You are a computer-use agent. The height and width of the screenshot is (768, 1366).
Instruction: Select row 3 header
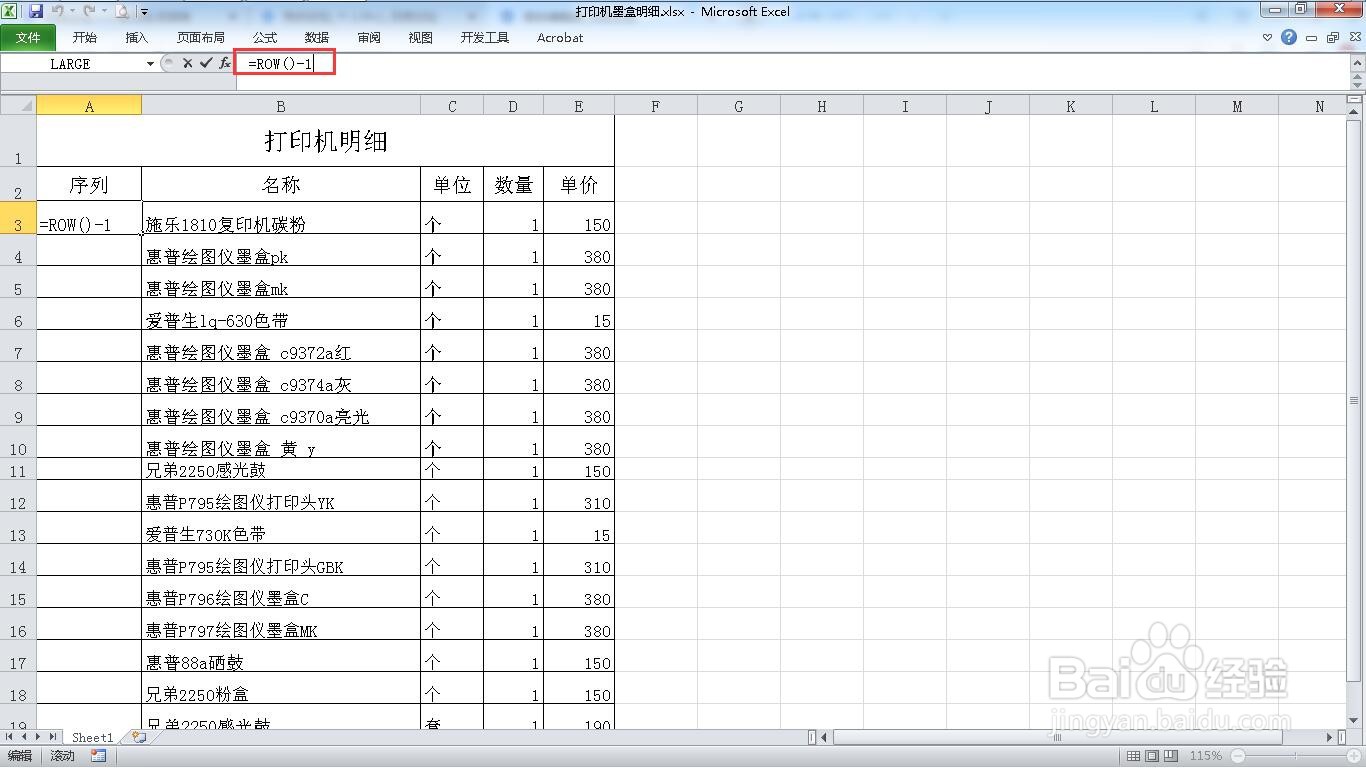pos(18,218)
